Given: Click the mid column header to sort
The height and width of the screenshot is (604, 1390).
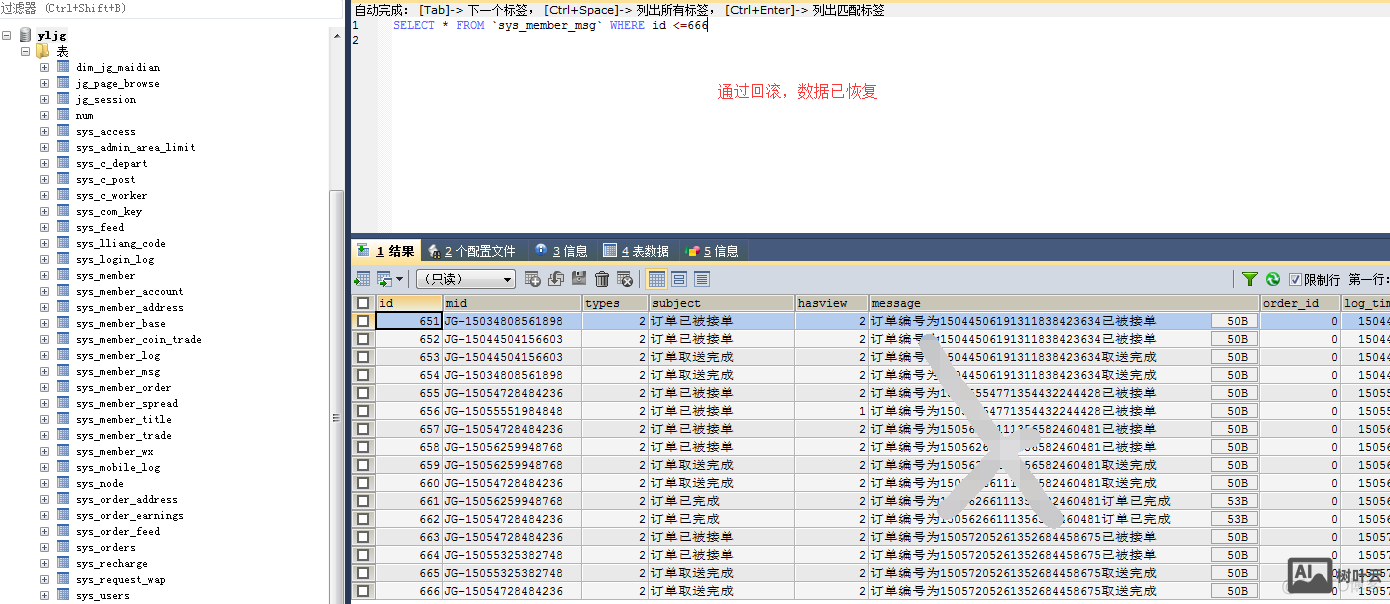Looking at the screenshot, I should pyautogui.click(x=510, y=302).
